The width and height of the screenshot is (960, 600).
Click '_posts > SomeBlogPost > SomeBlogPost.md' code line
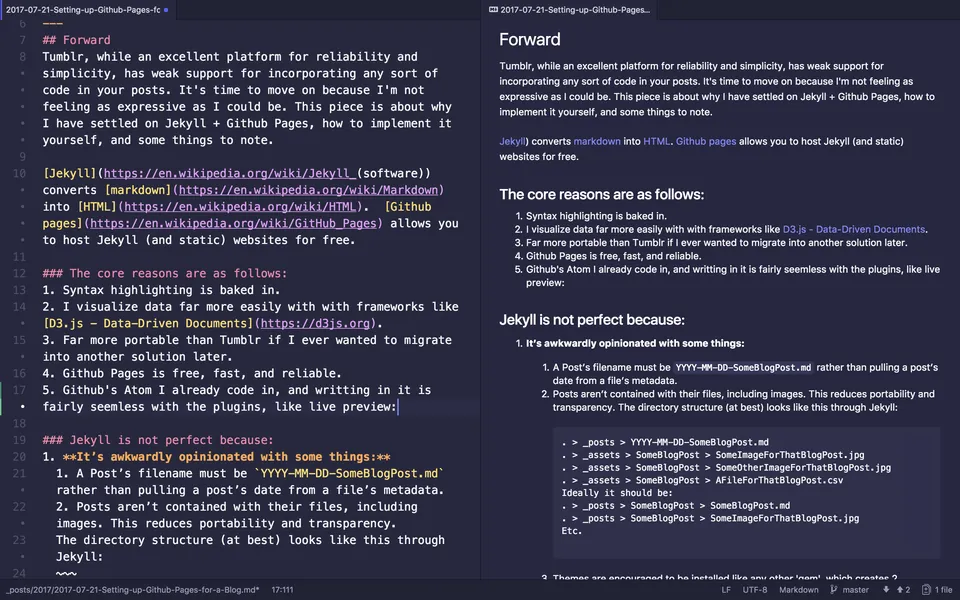[675, 506]
